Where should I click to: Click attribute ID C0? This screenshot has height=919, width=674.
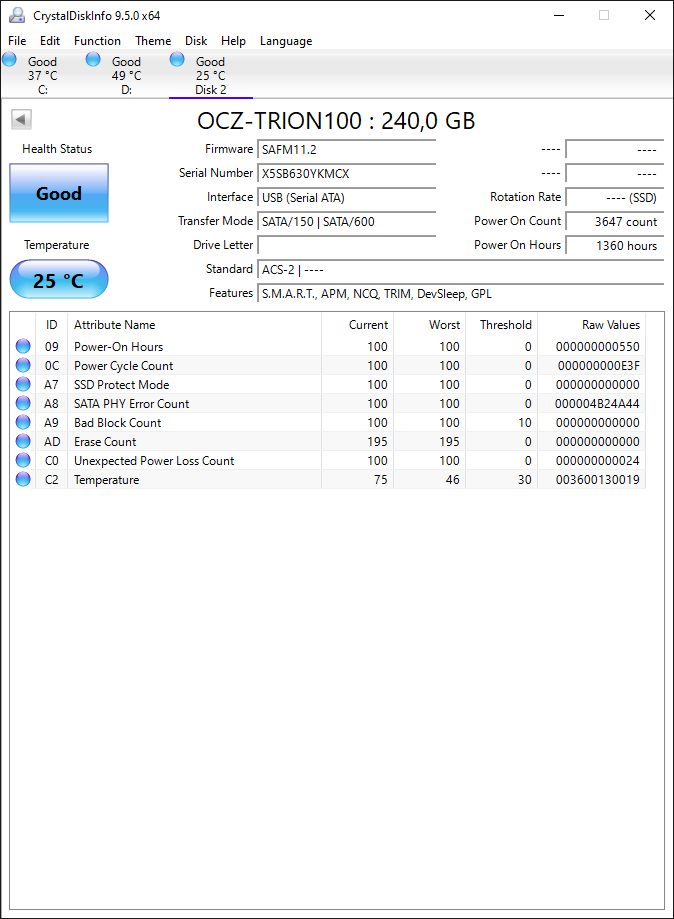(52, 461)
